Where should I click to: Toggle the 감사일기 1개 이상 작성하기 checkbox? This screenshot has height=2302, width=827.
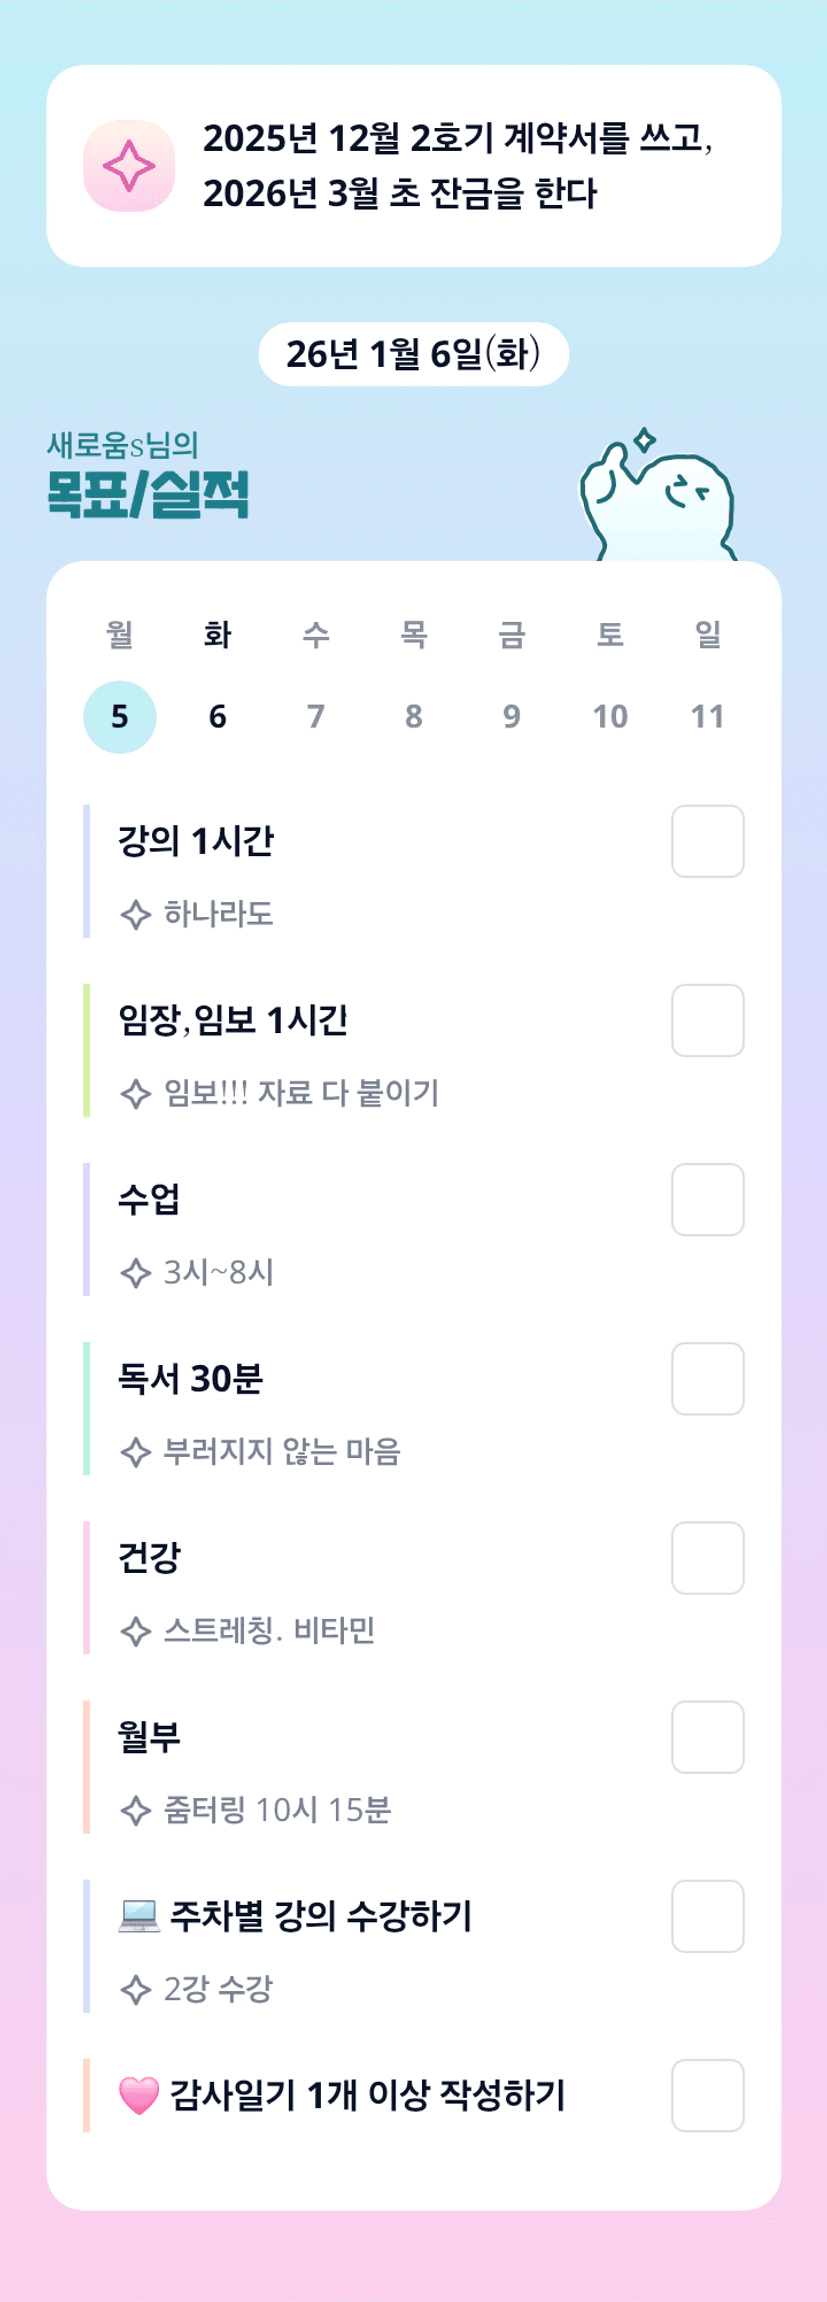pyautogui.click(x=707, y=2095)
